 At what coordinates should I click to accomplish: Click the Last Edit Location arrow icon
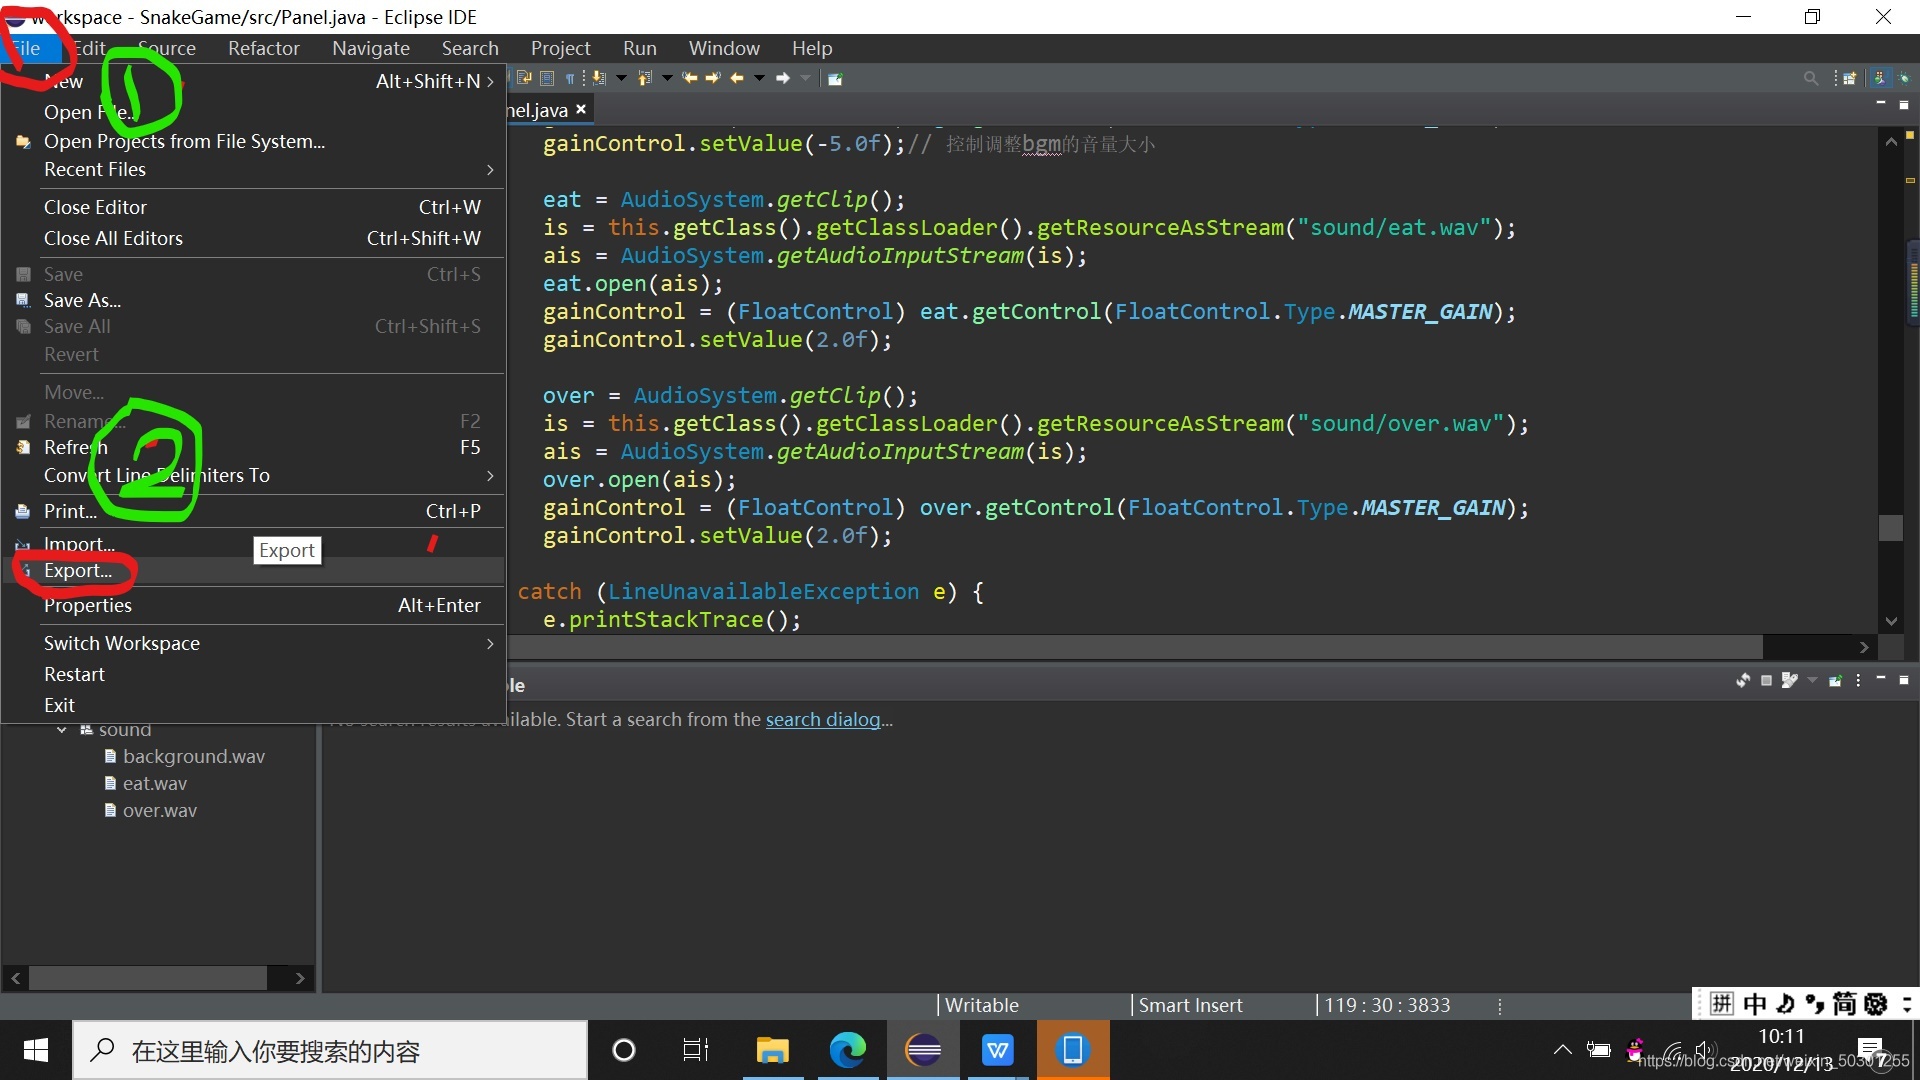[689, 78]
